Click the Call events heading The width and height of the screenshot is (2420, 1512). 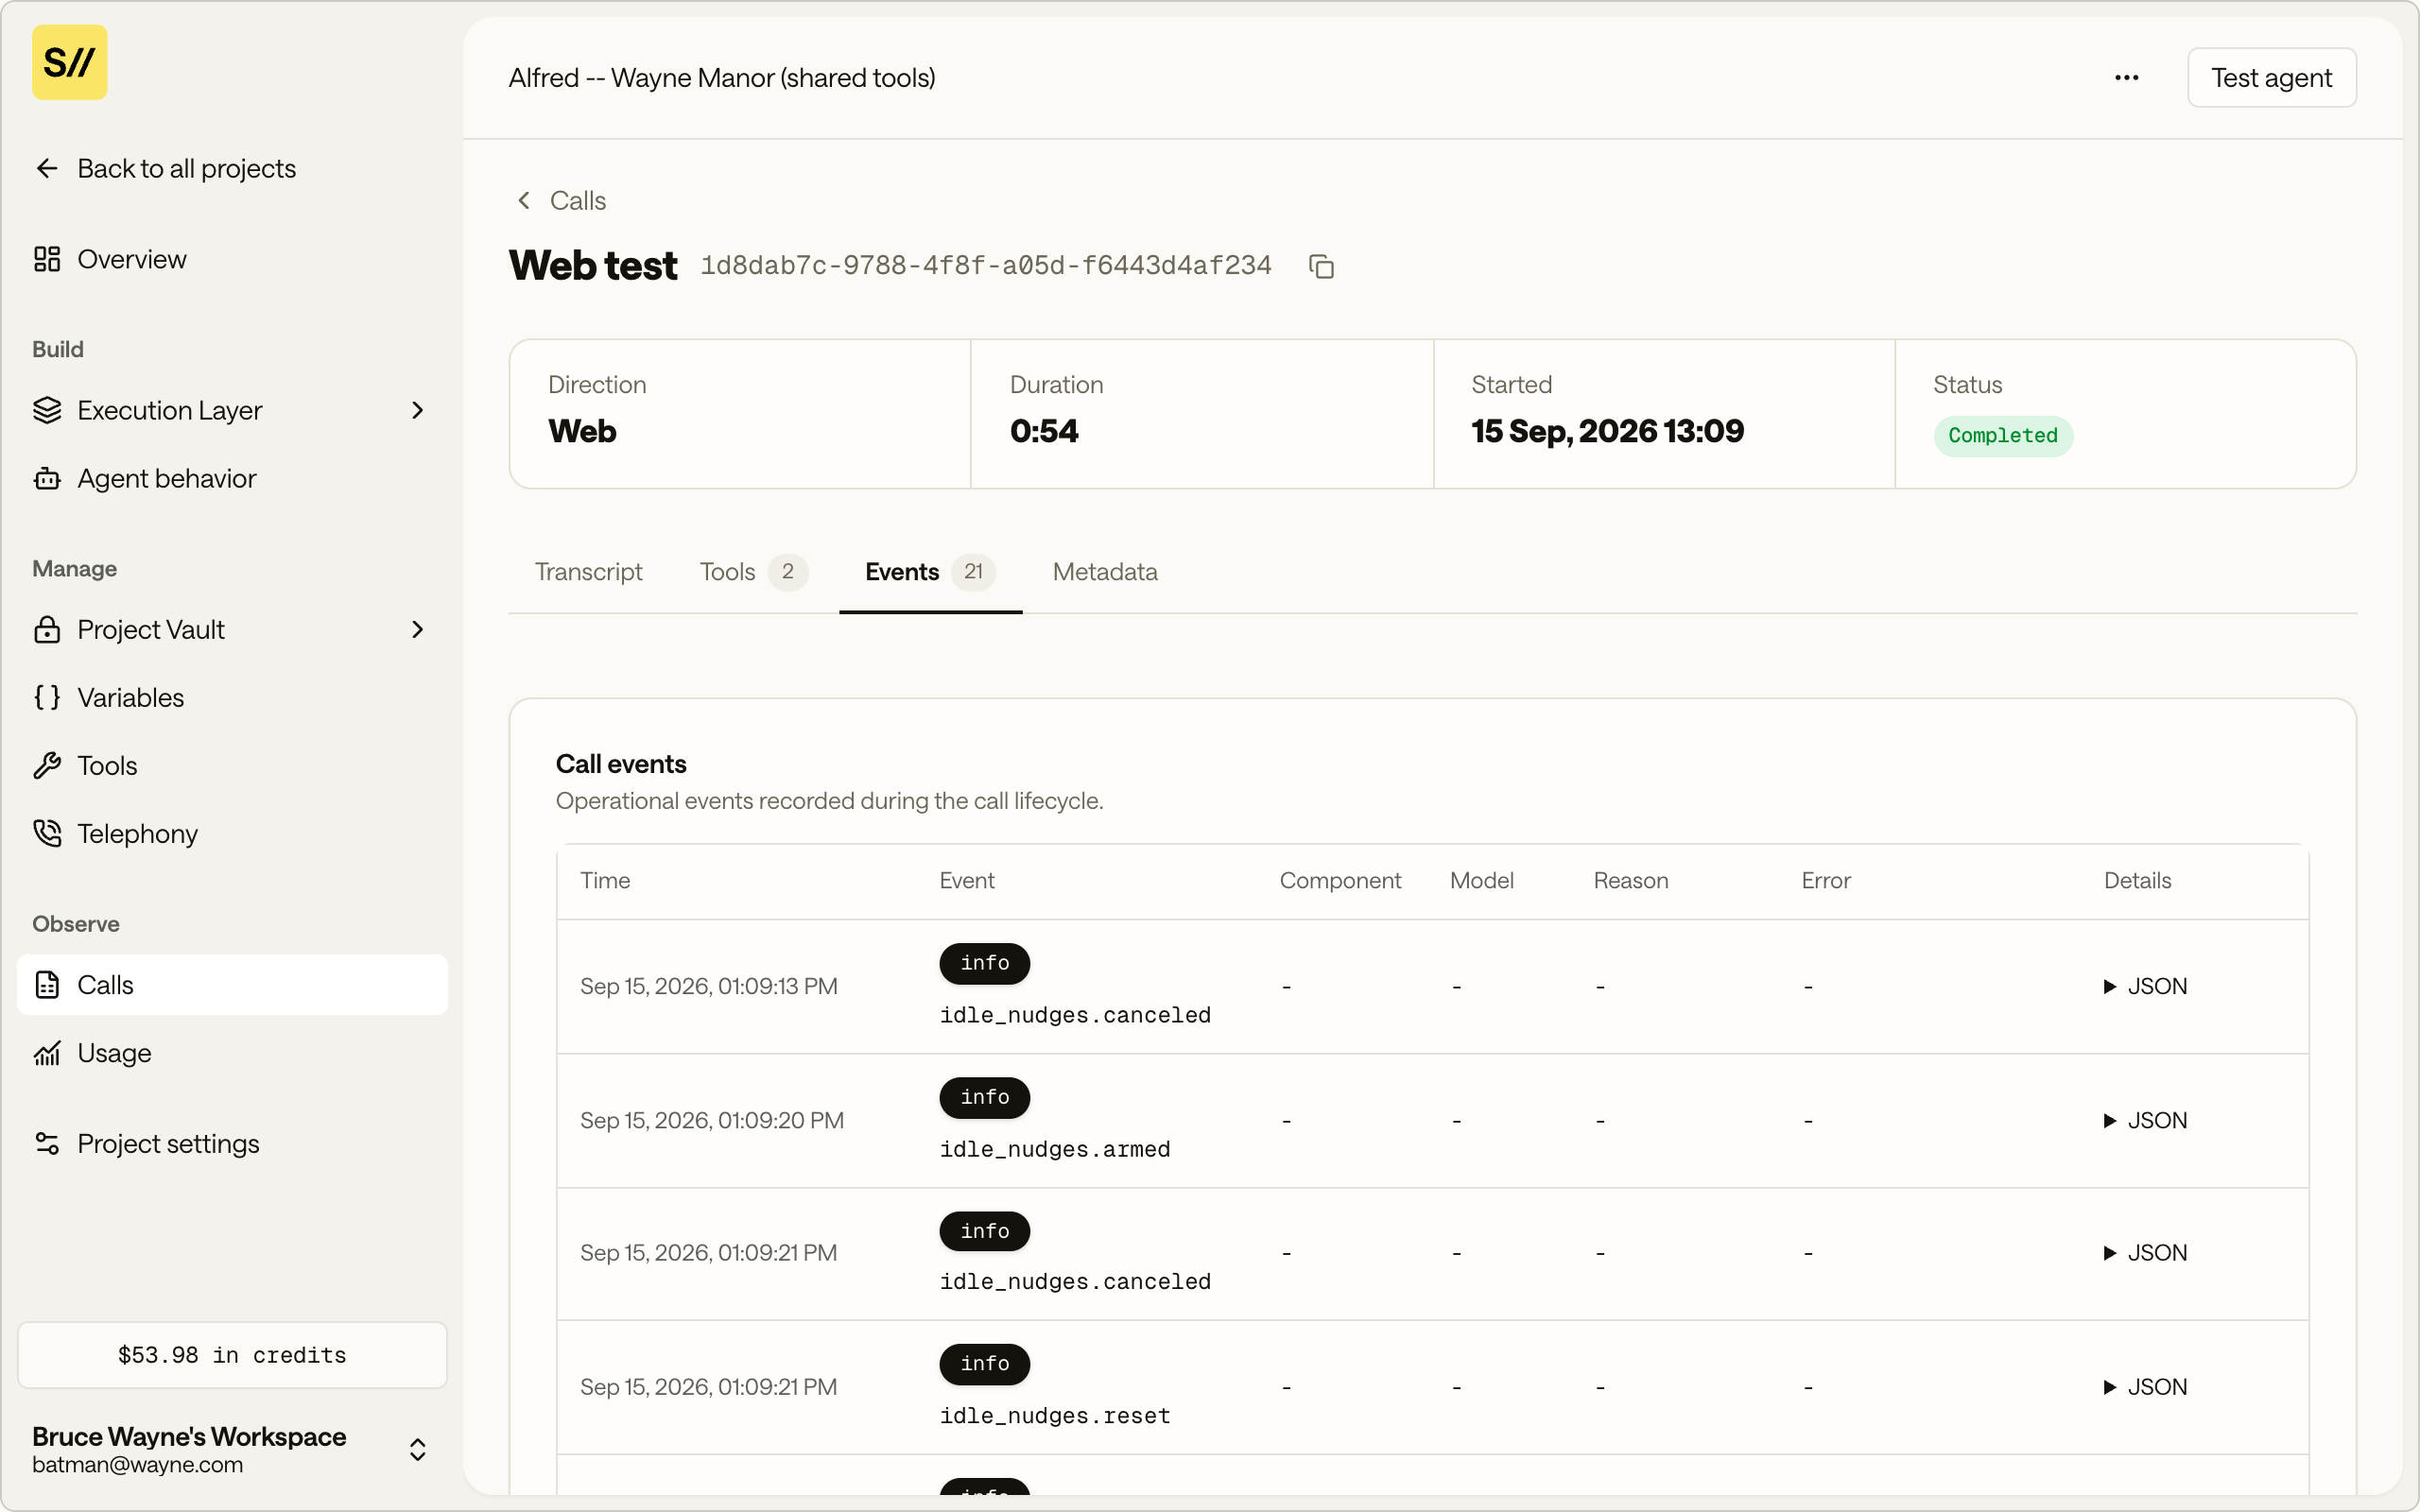[x=621, y=764]
